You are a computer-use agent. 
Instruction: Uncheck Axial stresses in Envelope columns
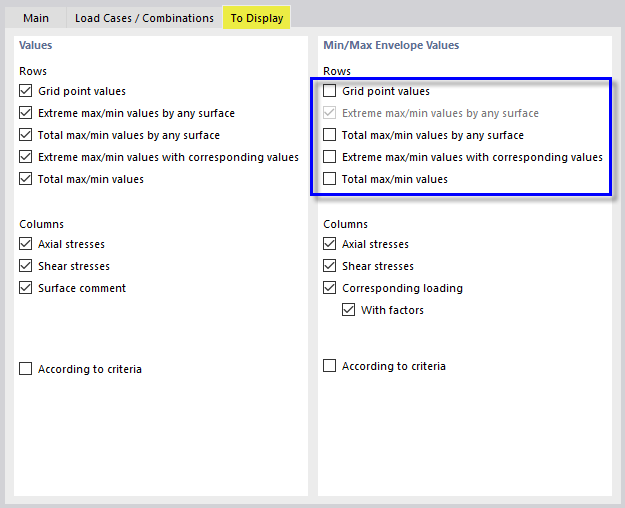[x=330, y=244]
